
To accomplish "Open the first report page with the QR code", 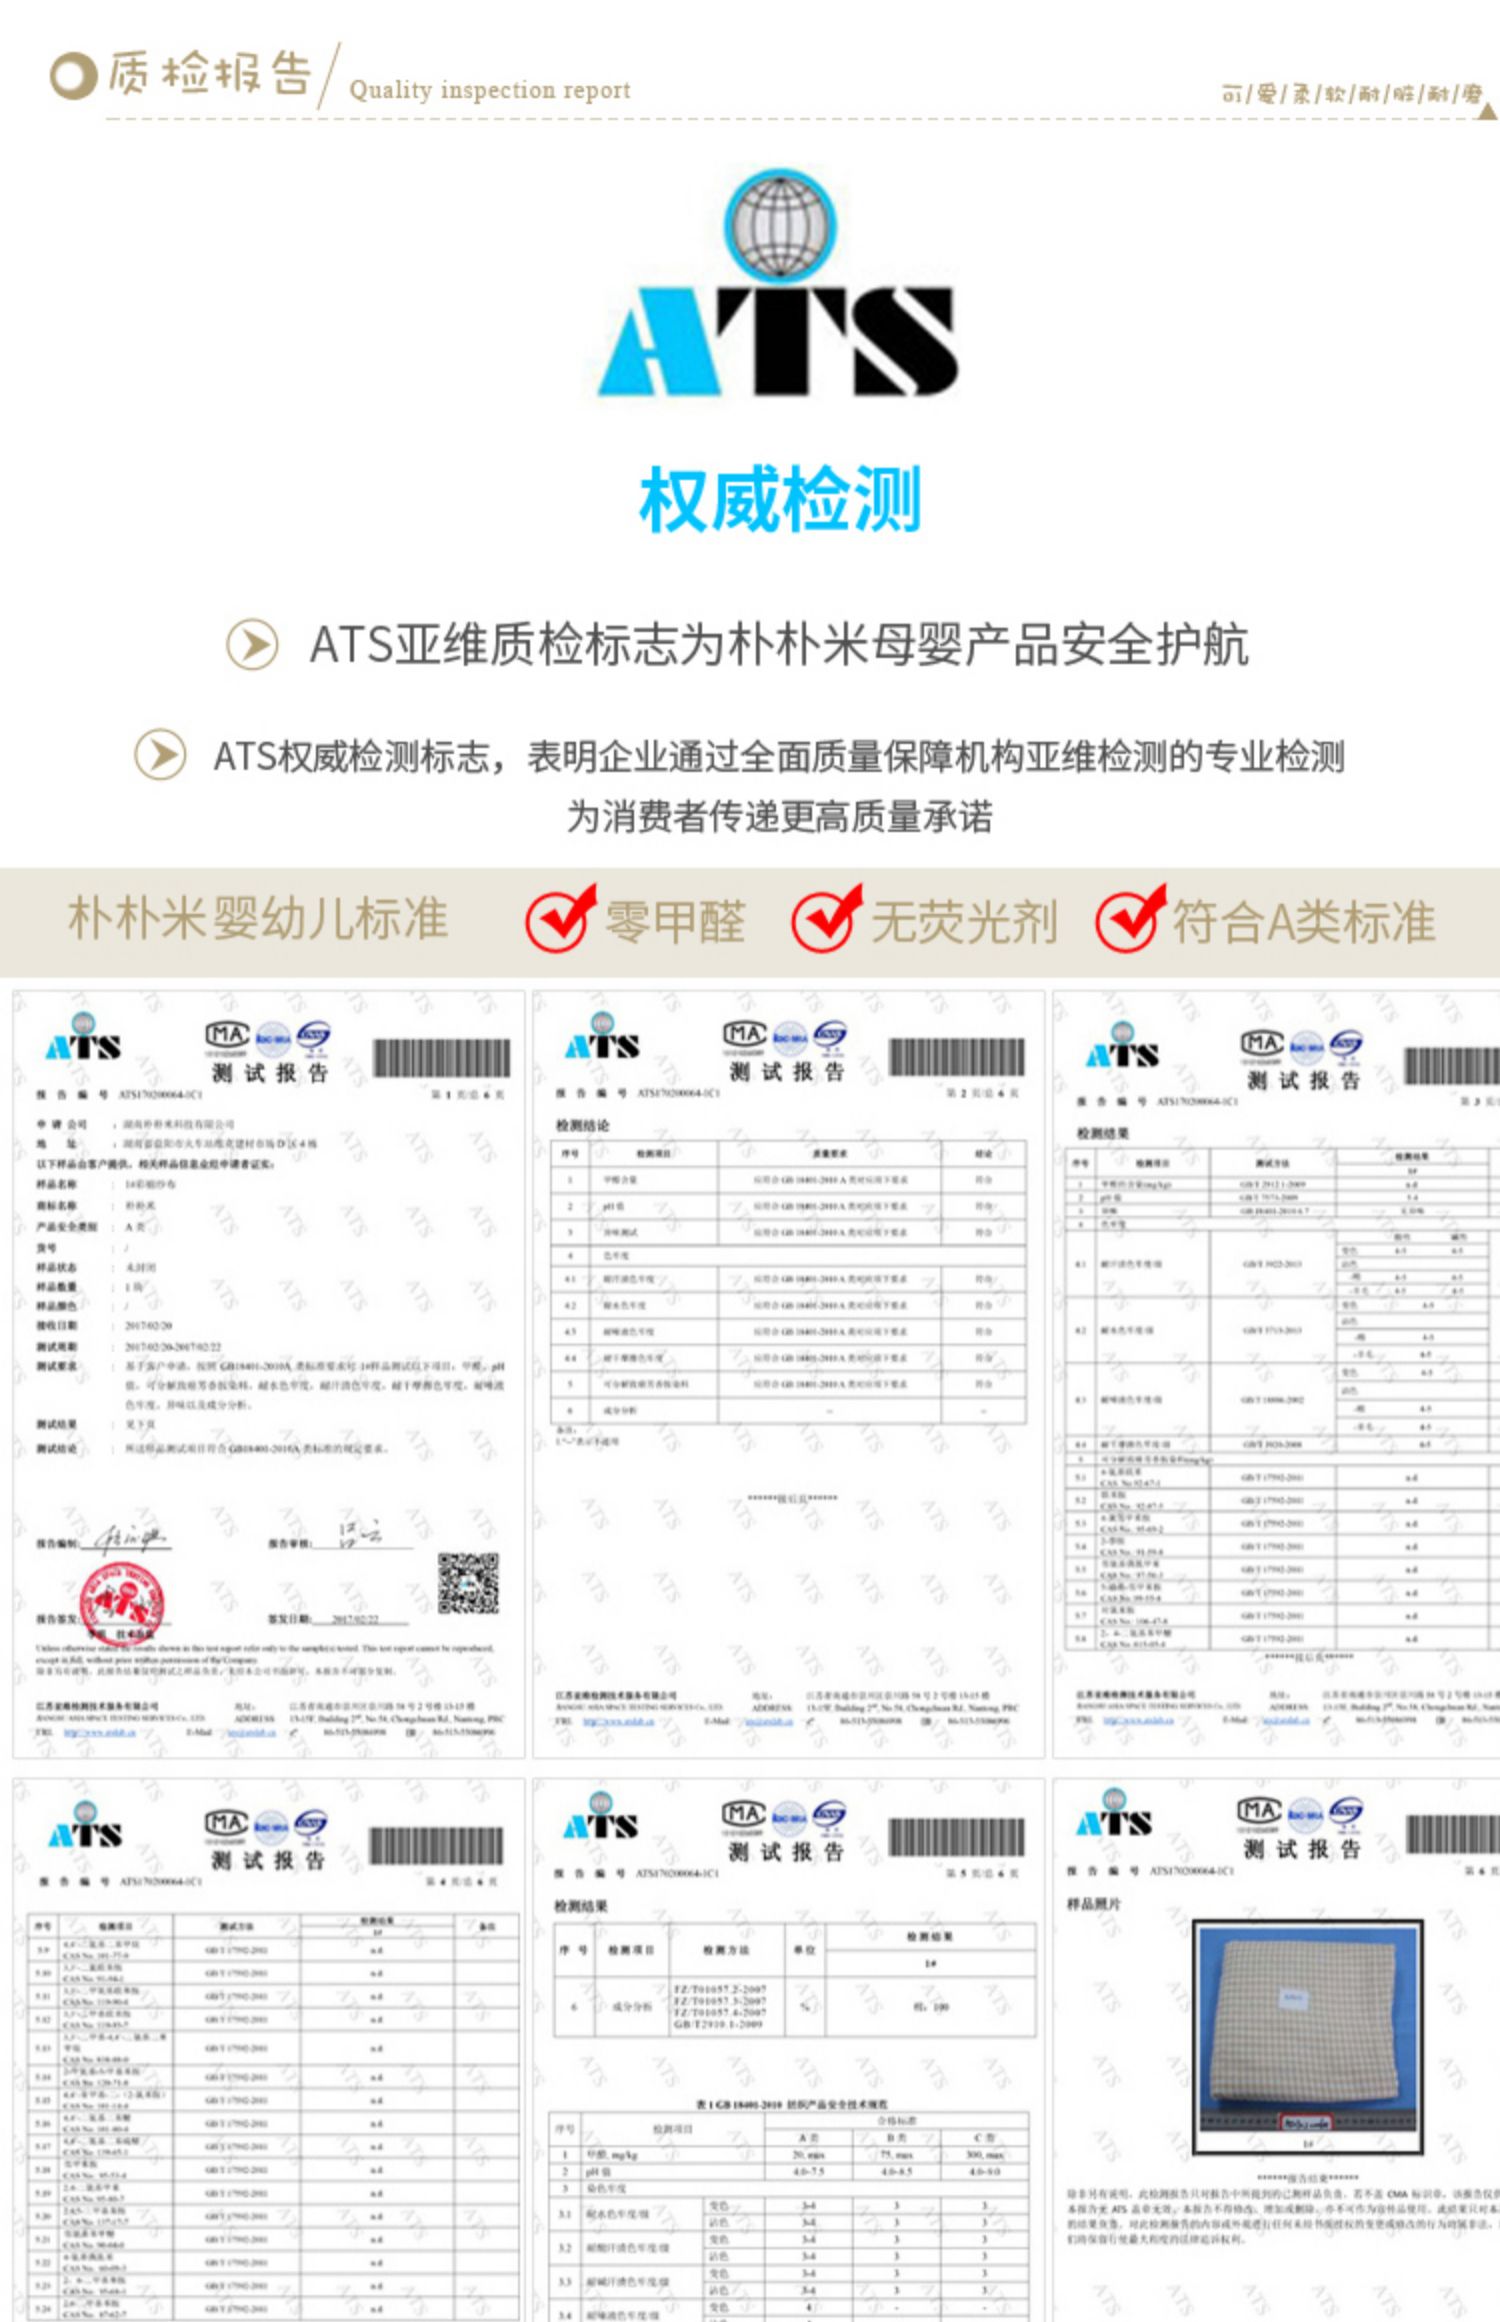I will point(268,1374).
